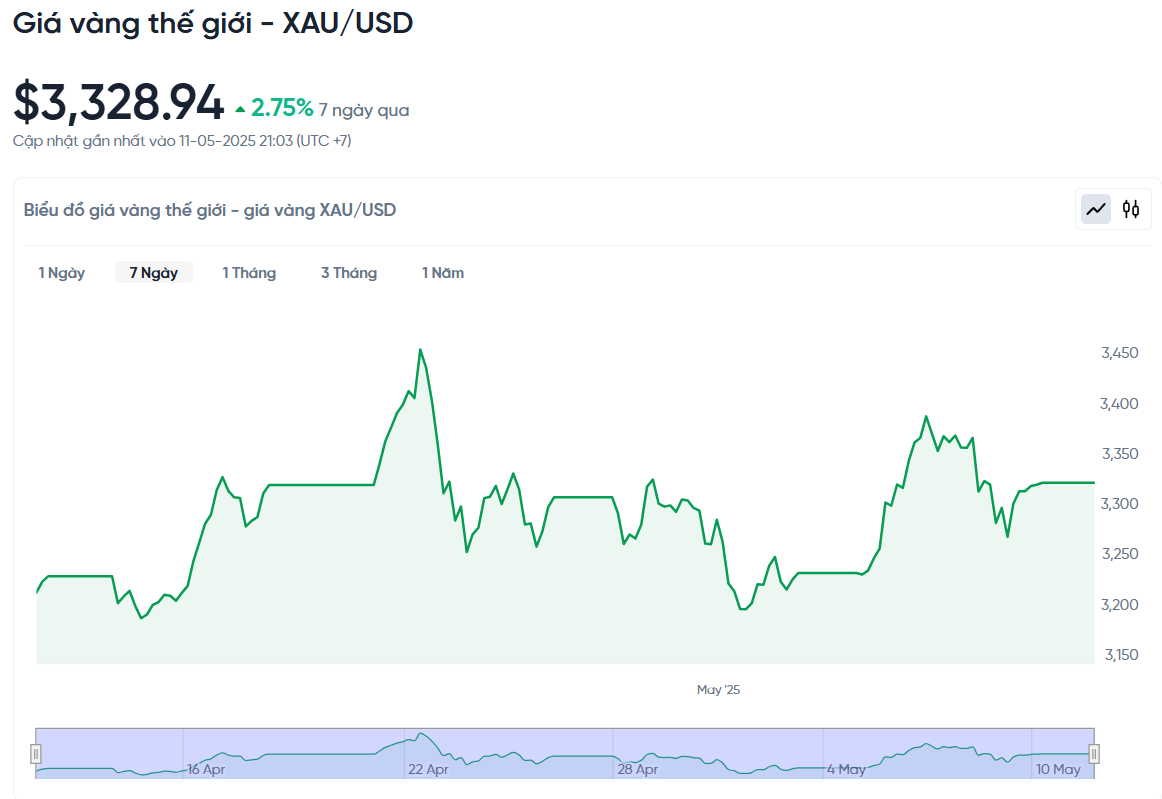
Task: Show the 1 Năm price range
Action: [443, 273]
